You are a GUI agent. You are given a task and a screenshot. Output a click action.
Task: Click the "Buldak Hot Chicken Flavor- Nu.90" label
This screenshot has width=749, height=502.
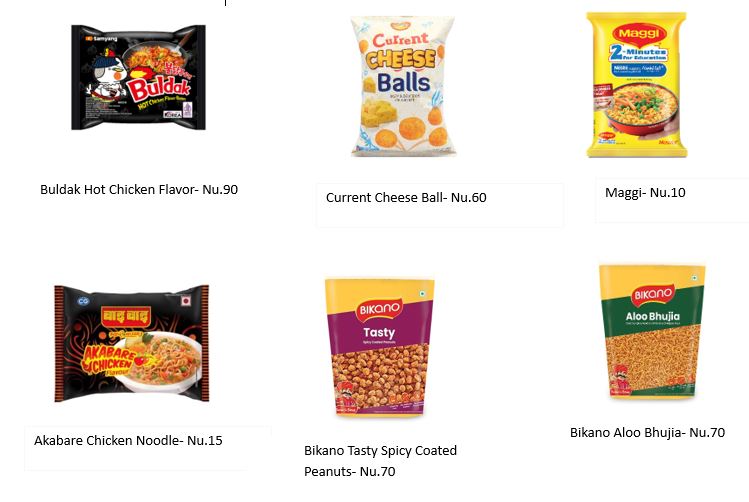click(x=139, y=190)
